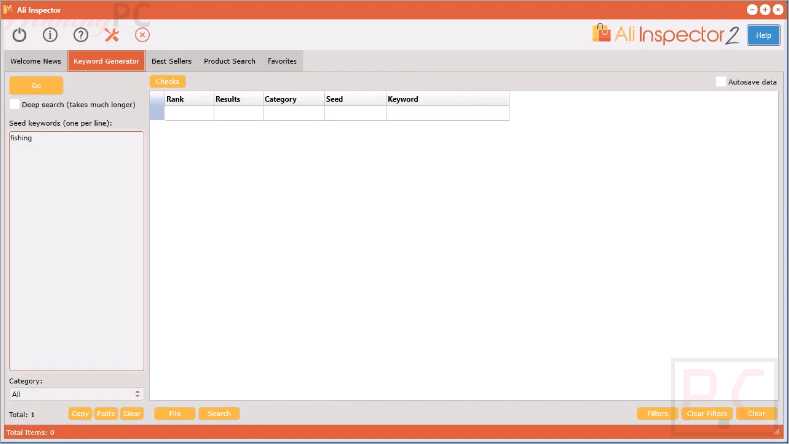Toggle the Autosave data checkbox
Image resolution: width=789 pixels, height=444 pixels.
click(721, 82)
